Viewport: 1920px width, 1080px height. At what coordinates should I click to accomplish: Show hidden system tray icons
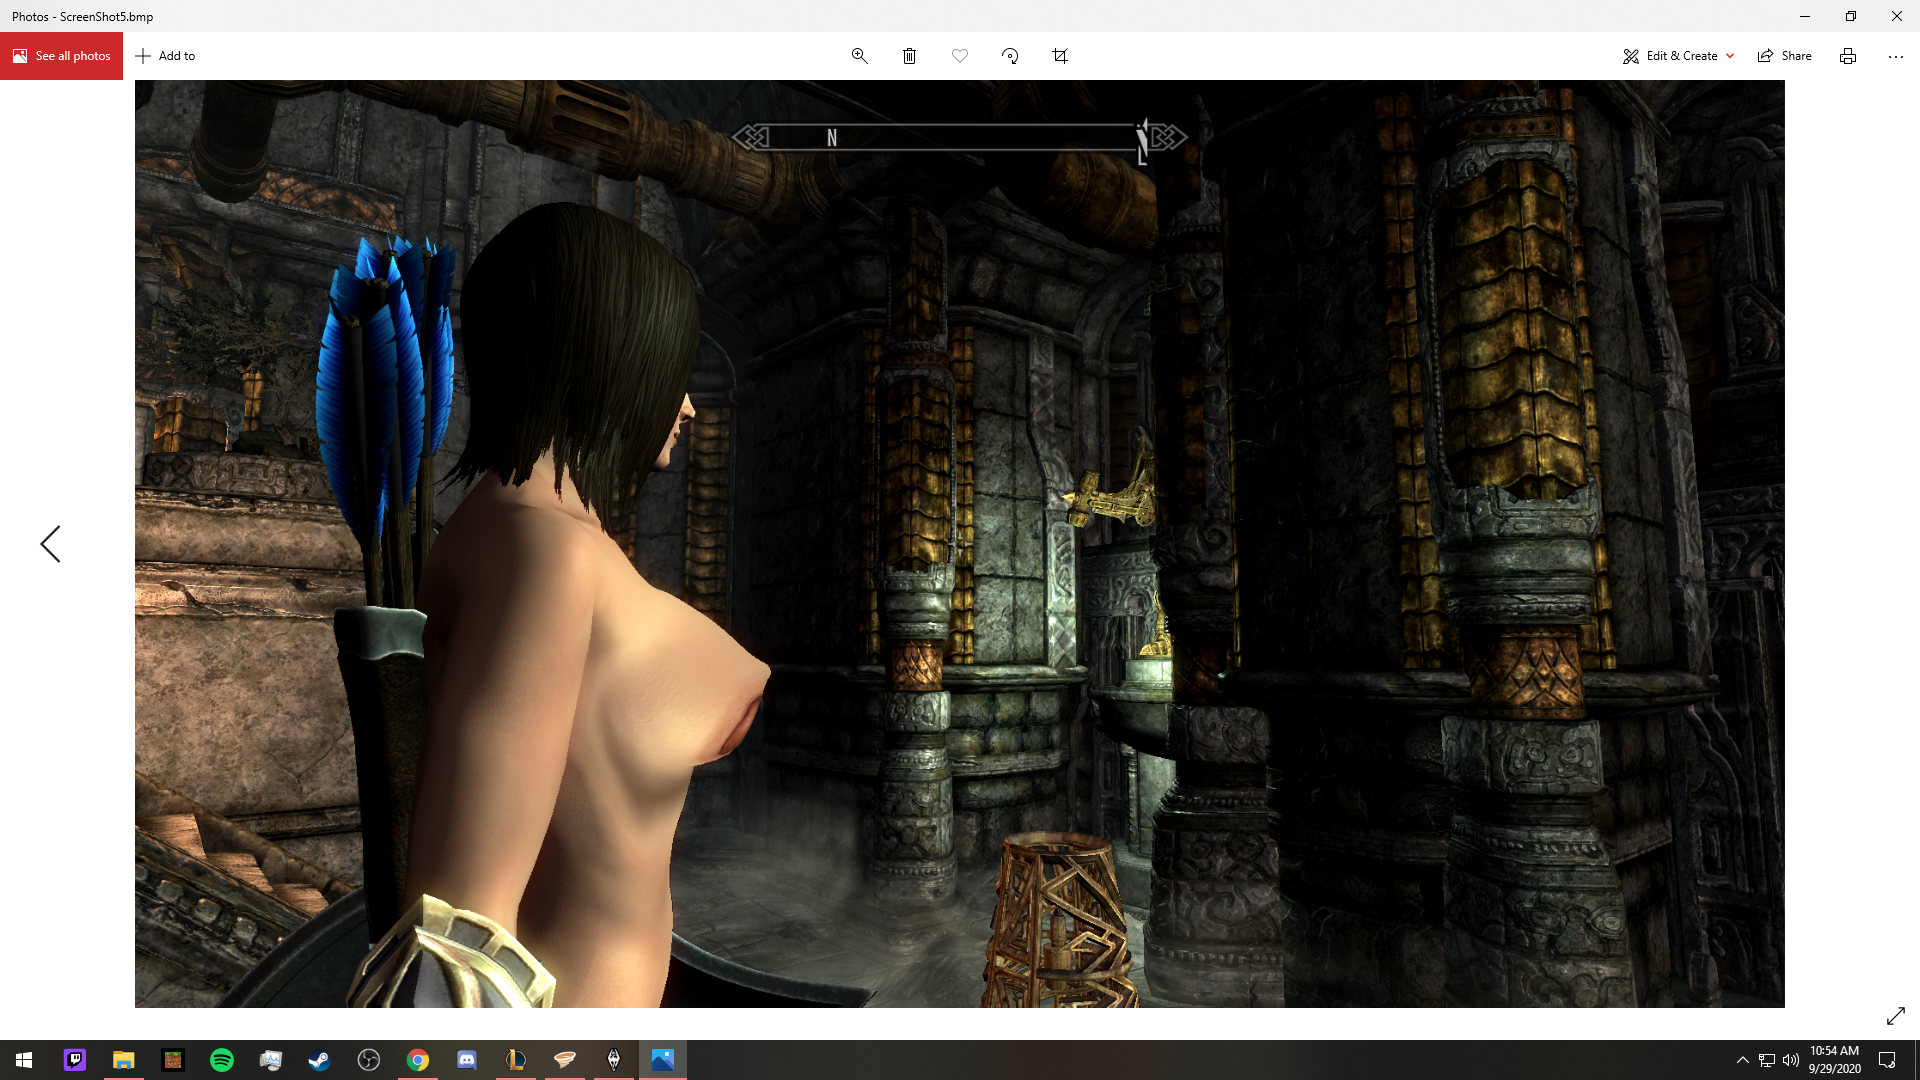click(x=1743, y=1060)
